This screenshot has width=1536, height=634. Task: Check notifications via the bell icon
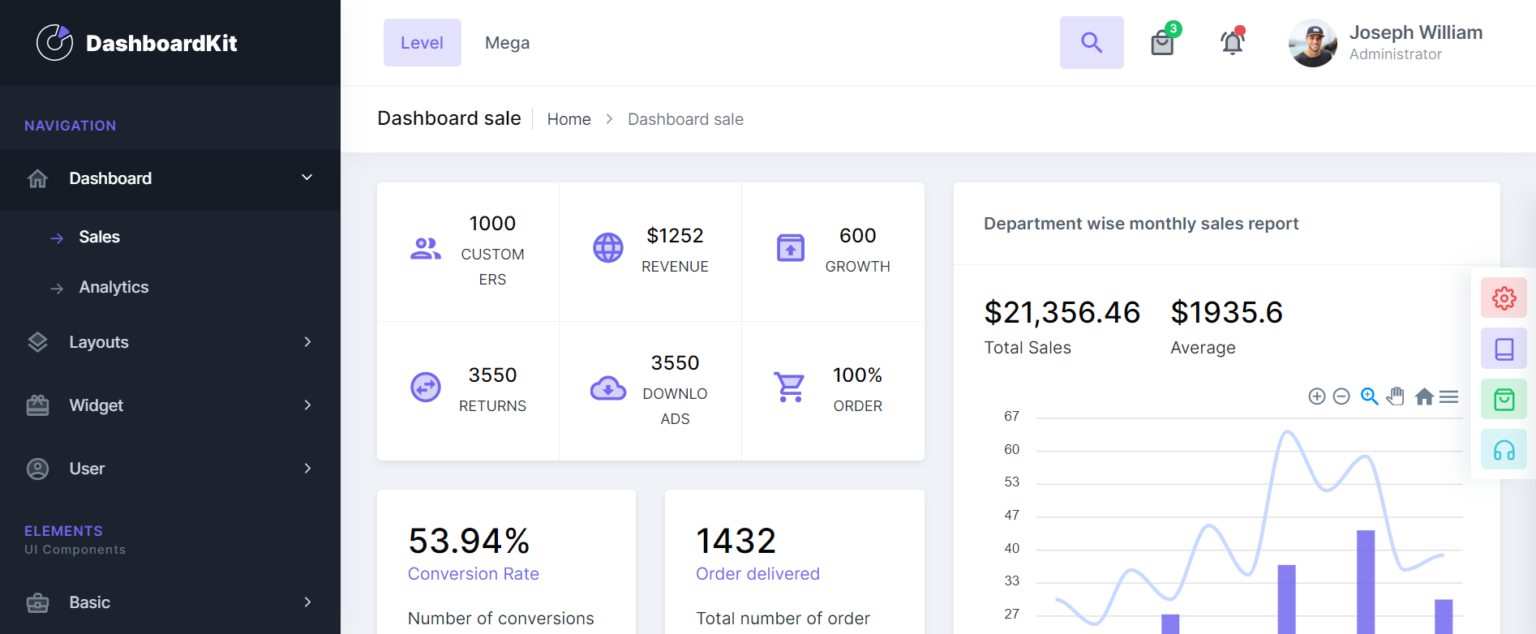pos(1231,42)
